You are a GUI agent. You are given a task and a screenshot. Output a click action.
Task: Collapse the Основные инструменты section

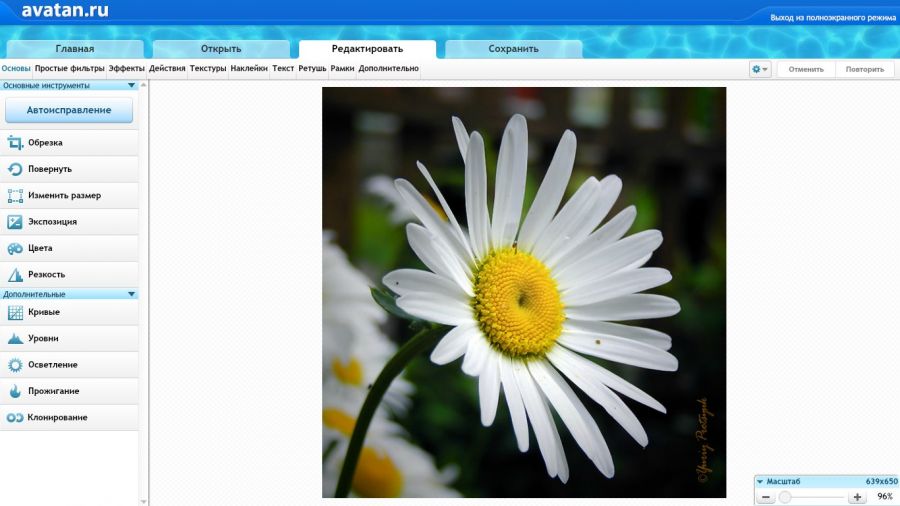[x=131, y=86]
